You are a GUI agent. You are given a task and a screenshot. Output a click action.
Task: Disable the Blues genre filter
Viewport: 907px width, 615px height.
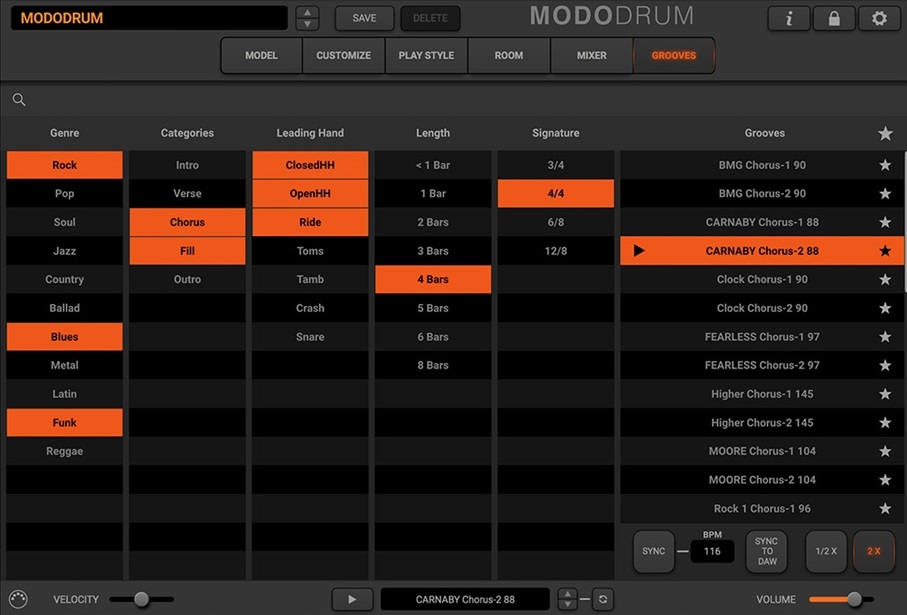[x=65, y=337]
